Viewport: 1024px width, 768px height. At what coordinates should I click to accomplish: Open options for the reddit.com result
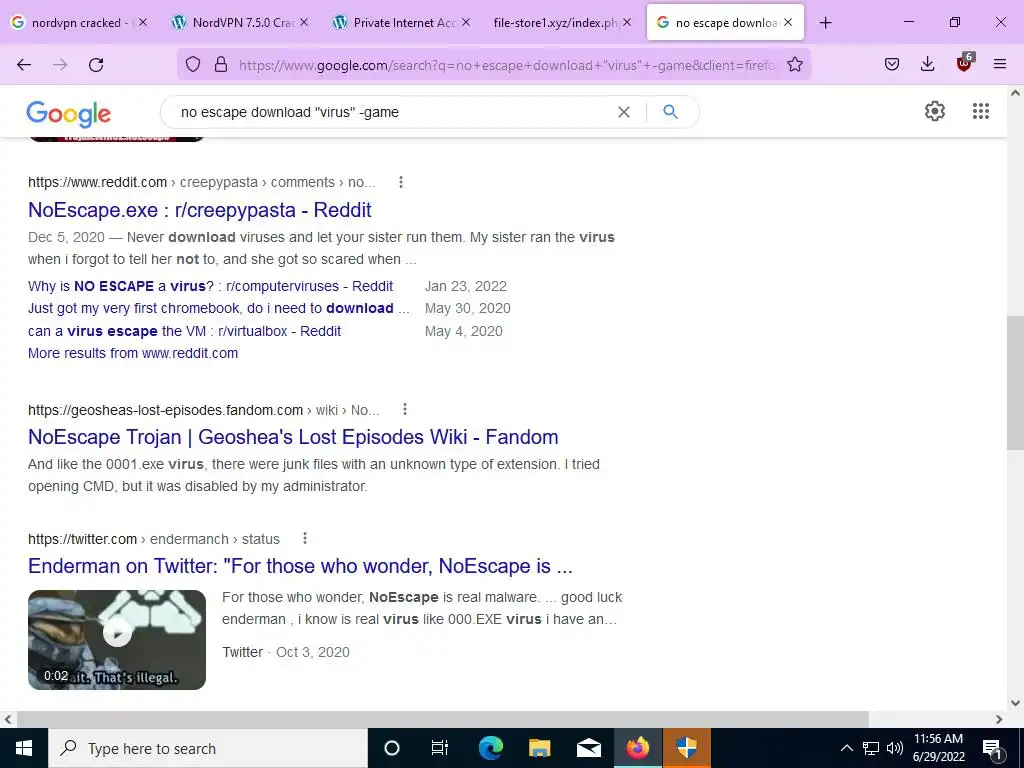(x=401, y=182)
